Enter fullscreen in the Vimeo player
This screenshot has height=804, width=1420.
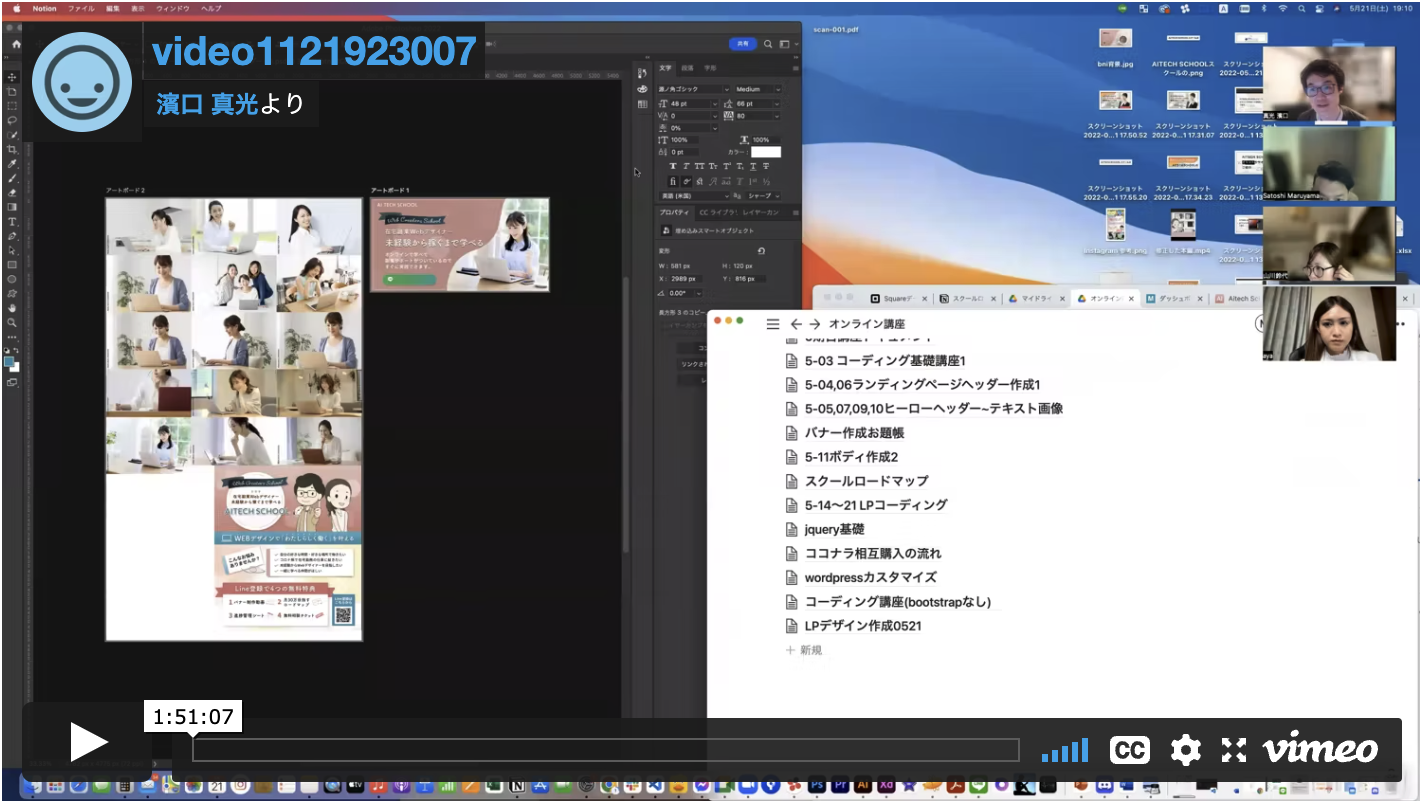pyautogui.click(x=1233, y=749)
